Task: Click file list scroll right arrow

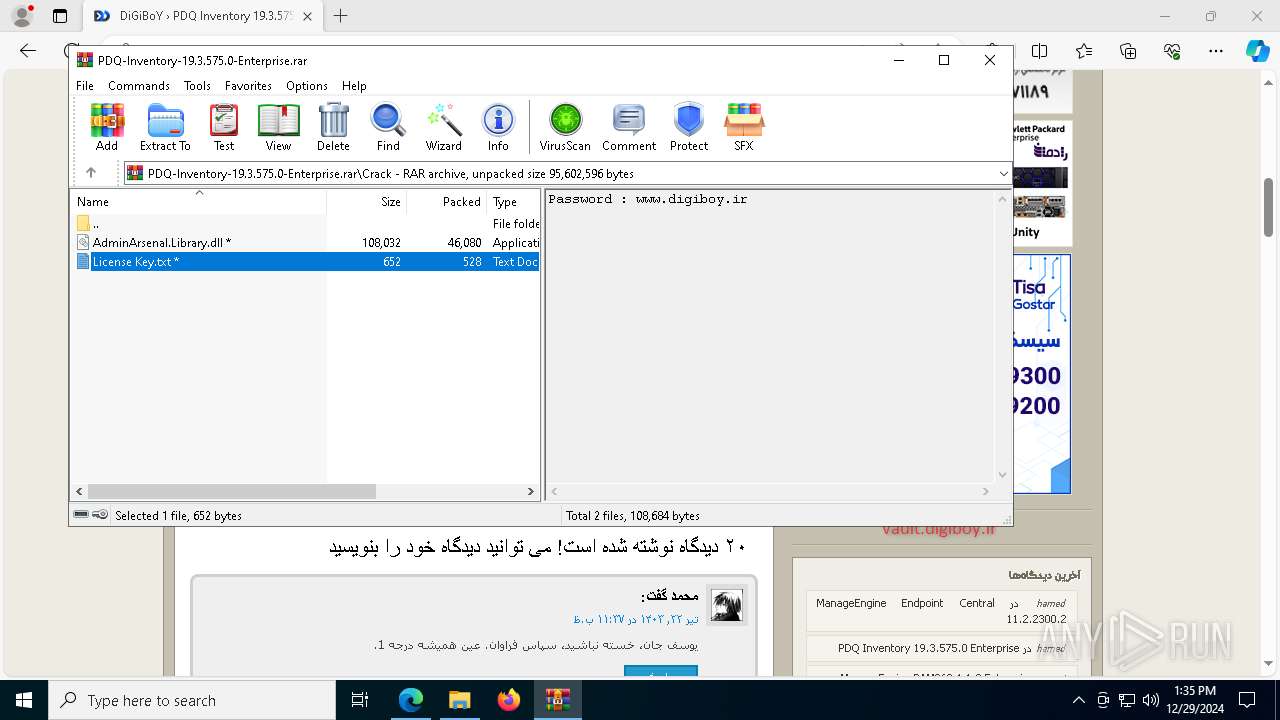Action: click(531, 492)
